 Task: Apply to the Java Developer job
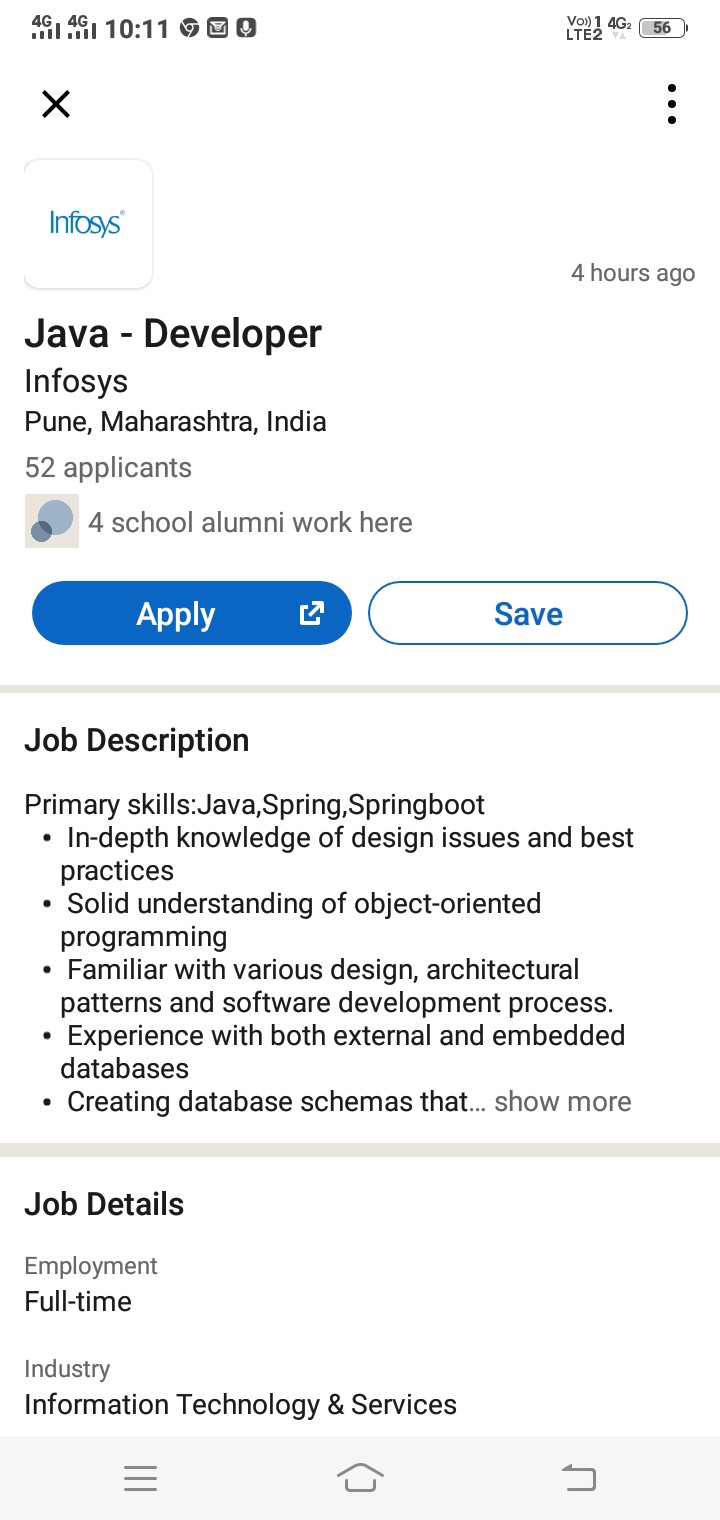(192, 613)
